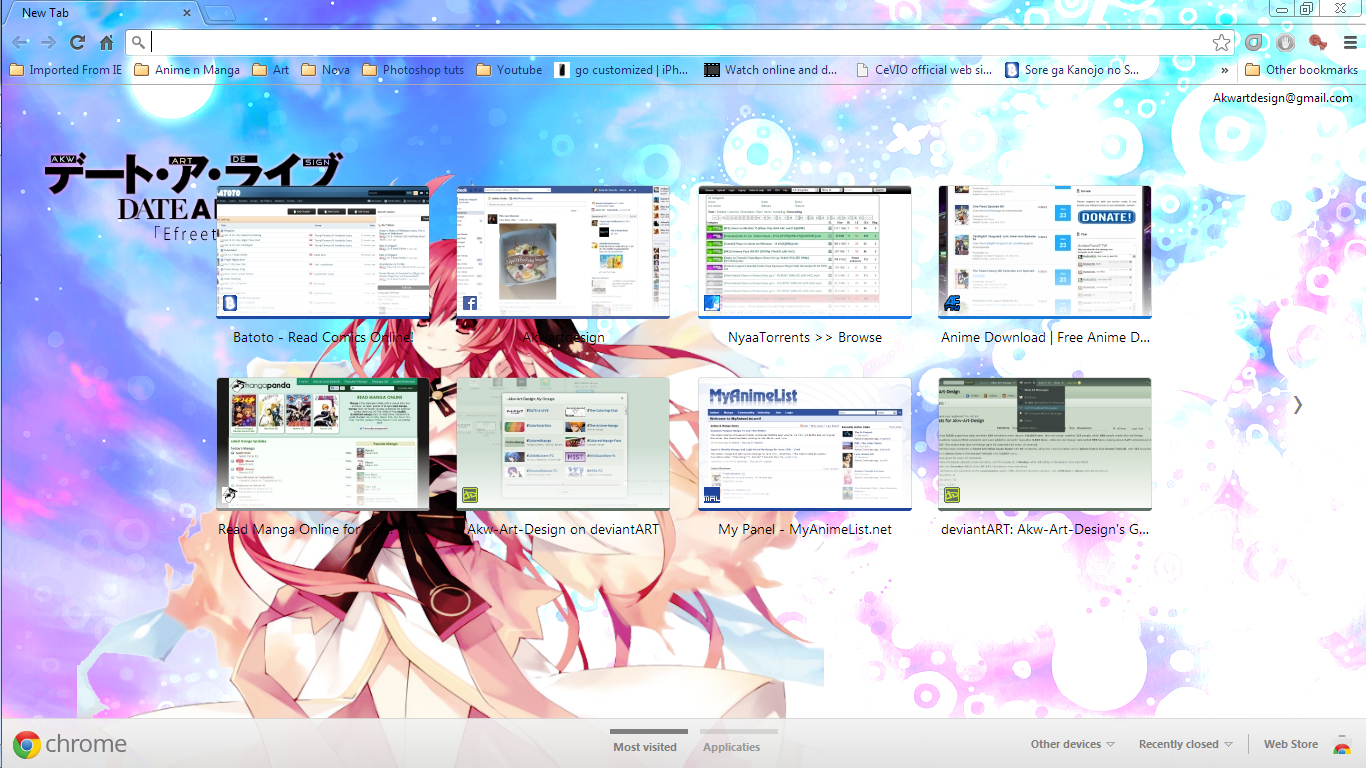Click the 'Batoto - Read Comics Online!' label

(323, 337)
